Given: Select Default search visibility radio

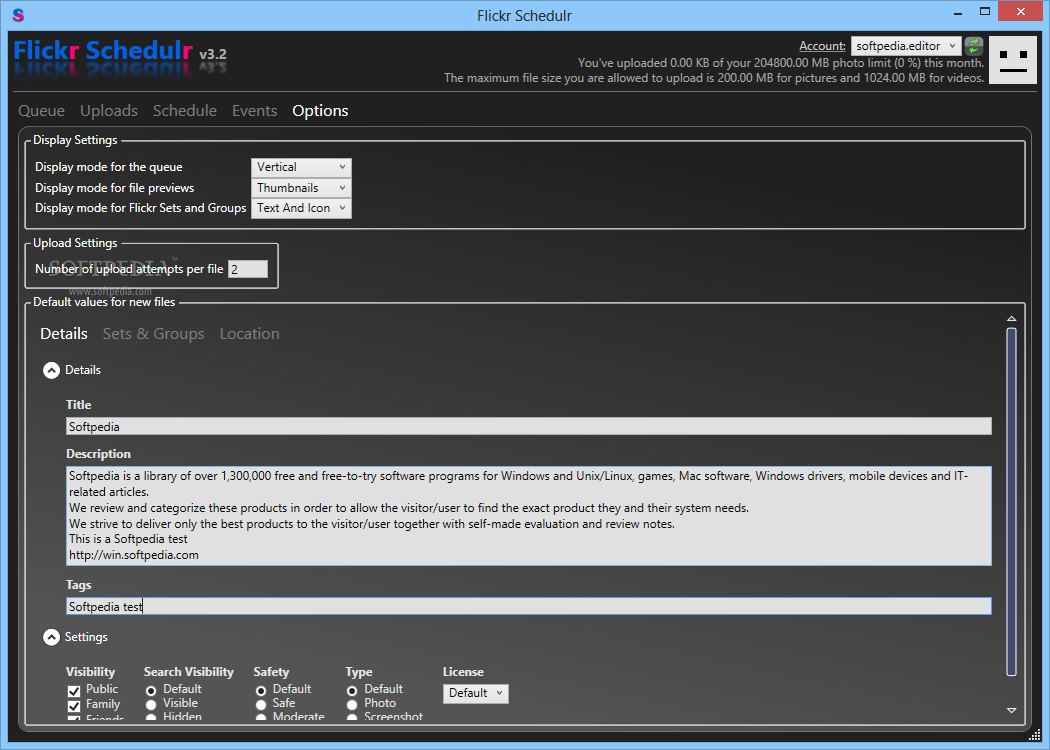Looking at the screenshot, I should point(151,691).
